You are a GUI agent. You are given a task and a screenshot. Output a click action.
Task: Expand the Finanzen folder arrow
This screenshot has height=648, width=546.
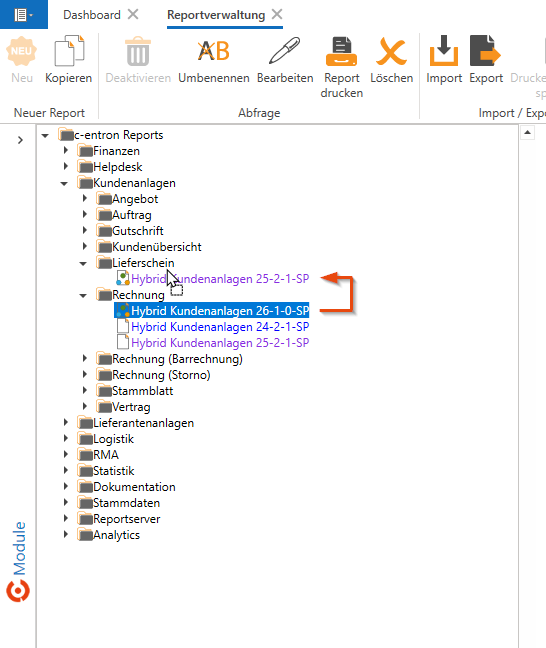click(66, 150)
